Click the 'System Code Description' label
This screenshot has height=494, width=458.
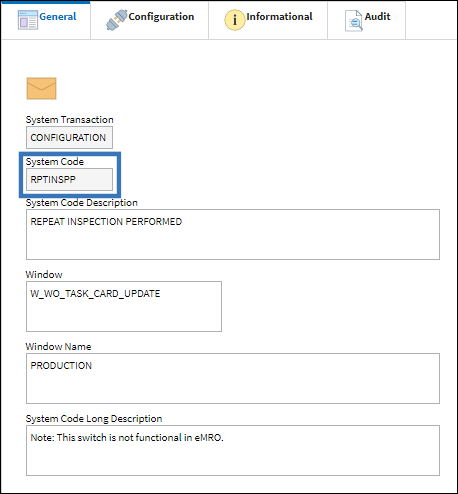[82, 203]
